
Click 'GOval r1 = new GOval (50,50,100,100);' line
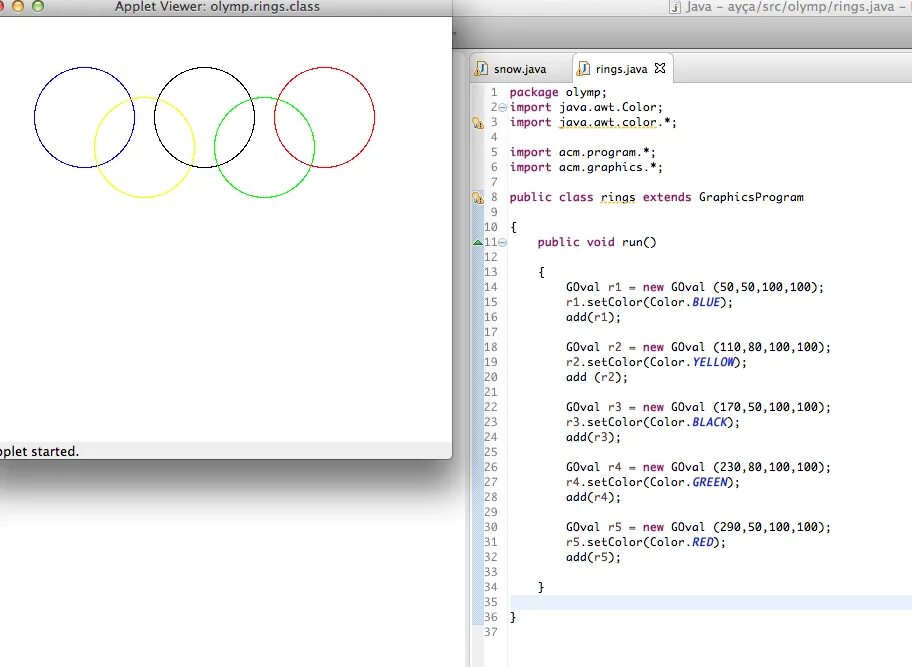click(694, 287)
